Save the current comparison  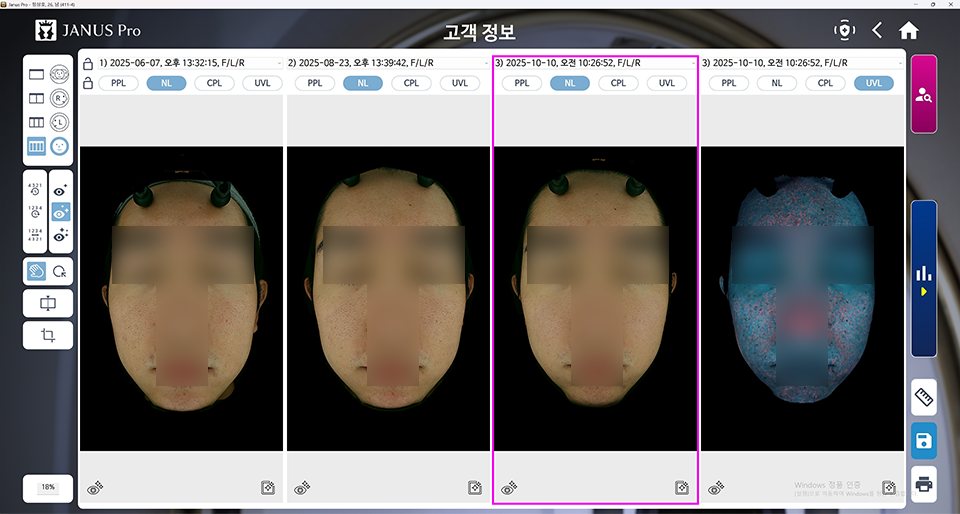(x=924, y=441)
